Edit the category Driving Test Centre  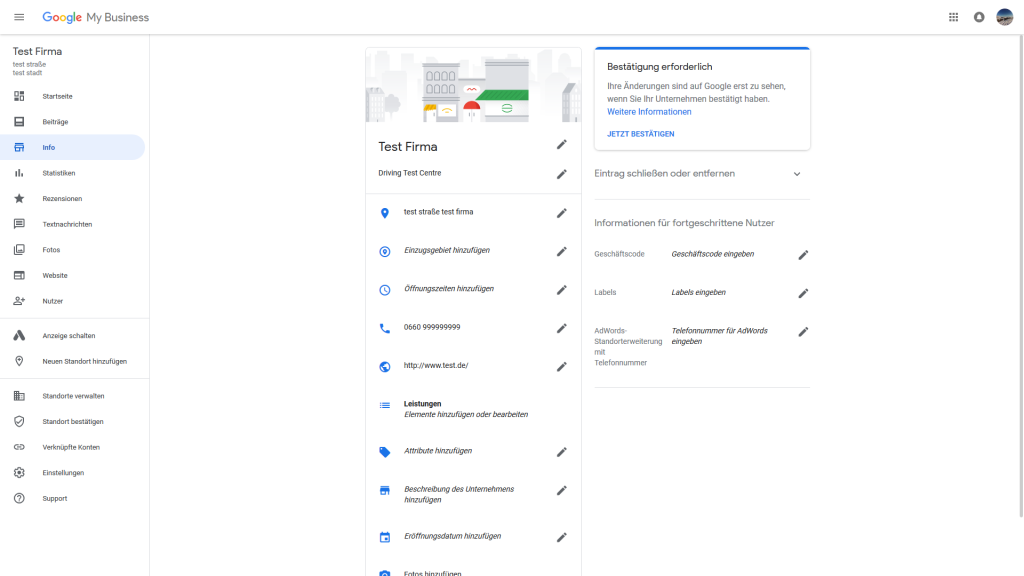(562, 174)
